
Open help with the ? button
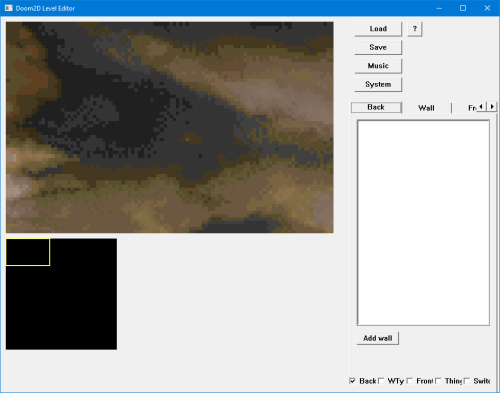click(x=415, y=29)
